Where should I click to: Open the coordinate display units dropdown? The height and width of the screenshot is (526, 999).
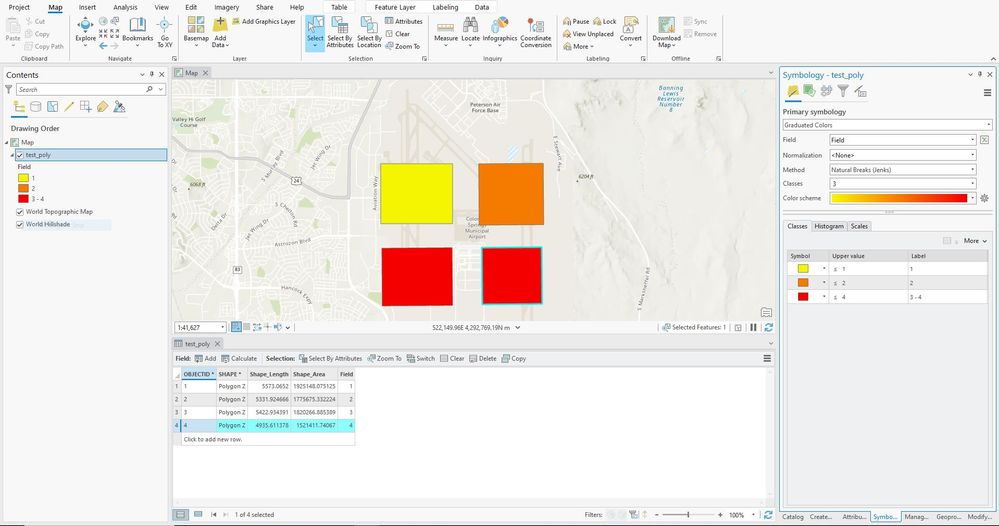(x=517, y=327)
